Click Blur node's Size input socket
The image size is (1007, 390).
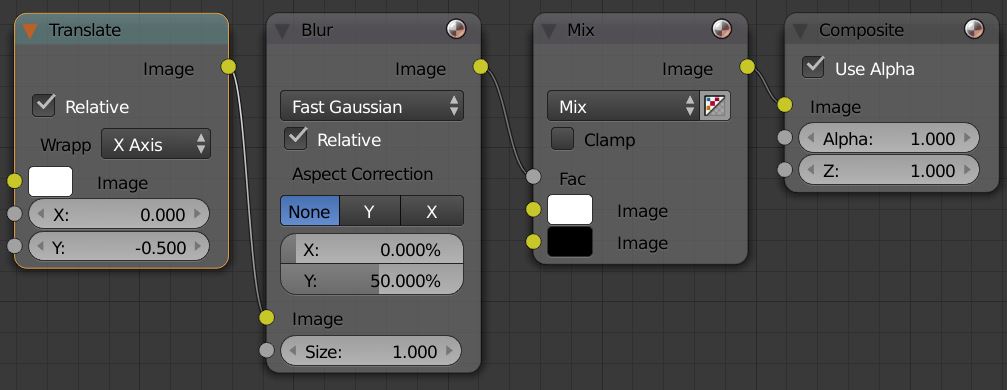[x=267, y=350]
